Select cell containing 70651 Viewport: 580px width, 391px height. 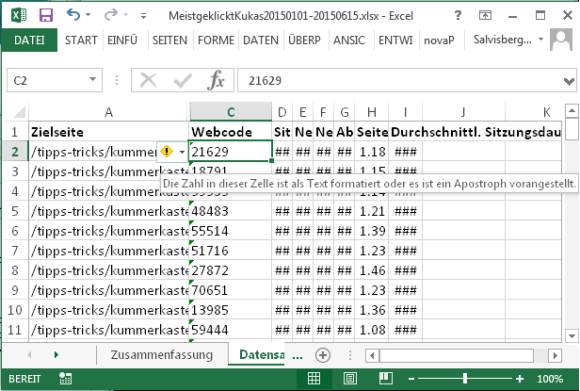tap(231, 290)
